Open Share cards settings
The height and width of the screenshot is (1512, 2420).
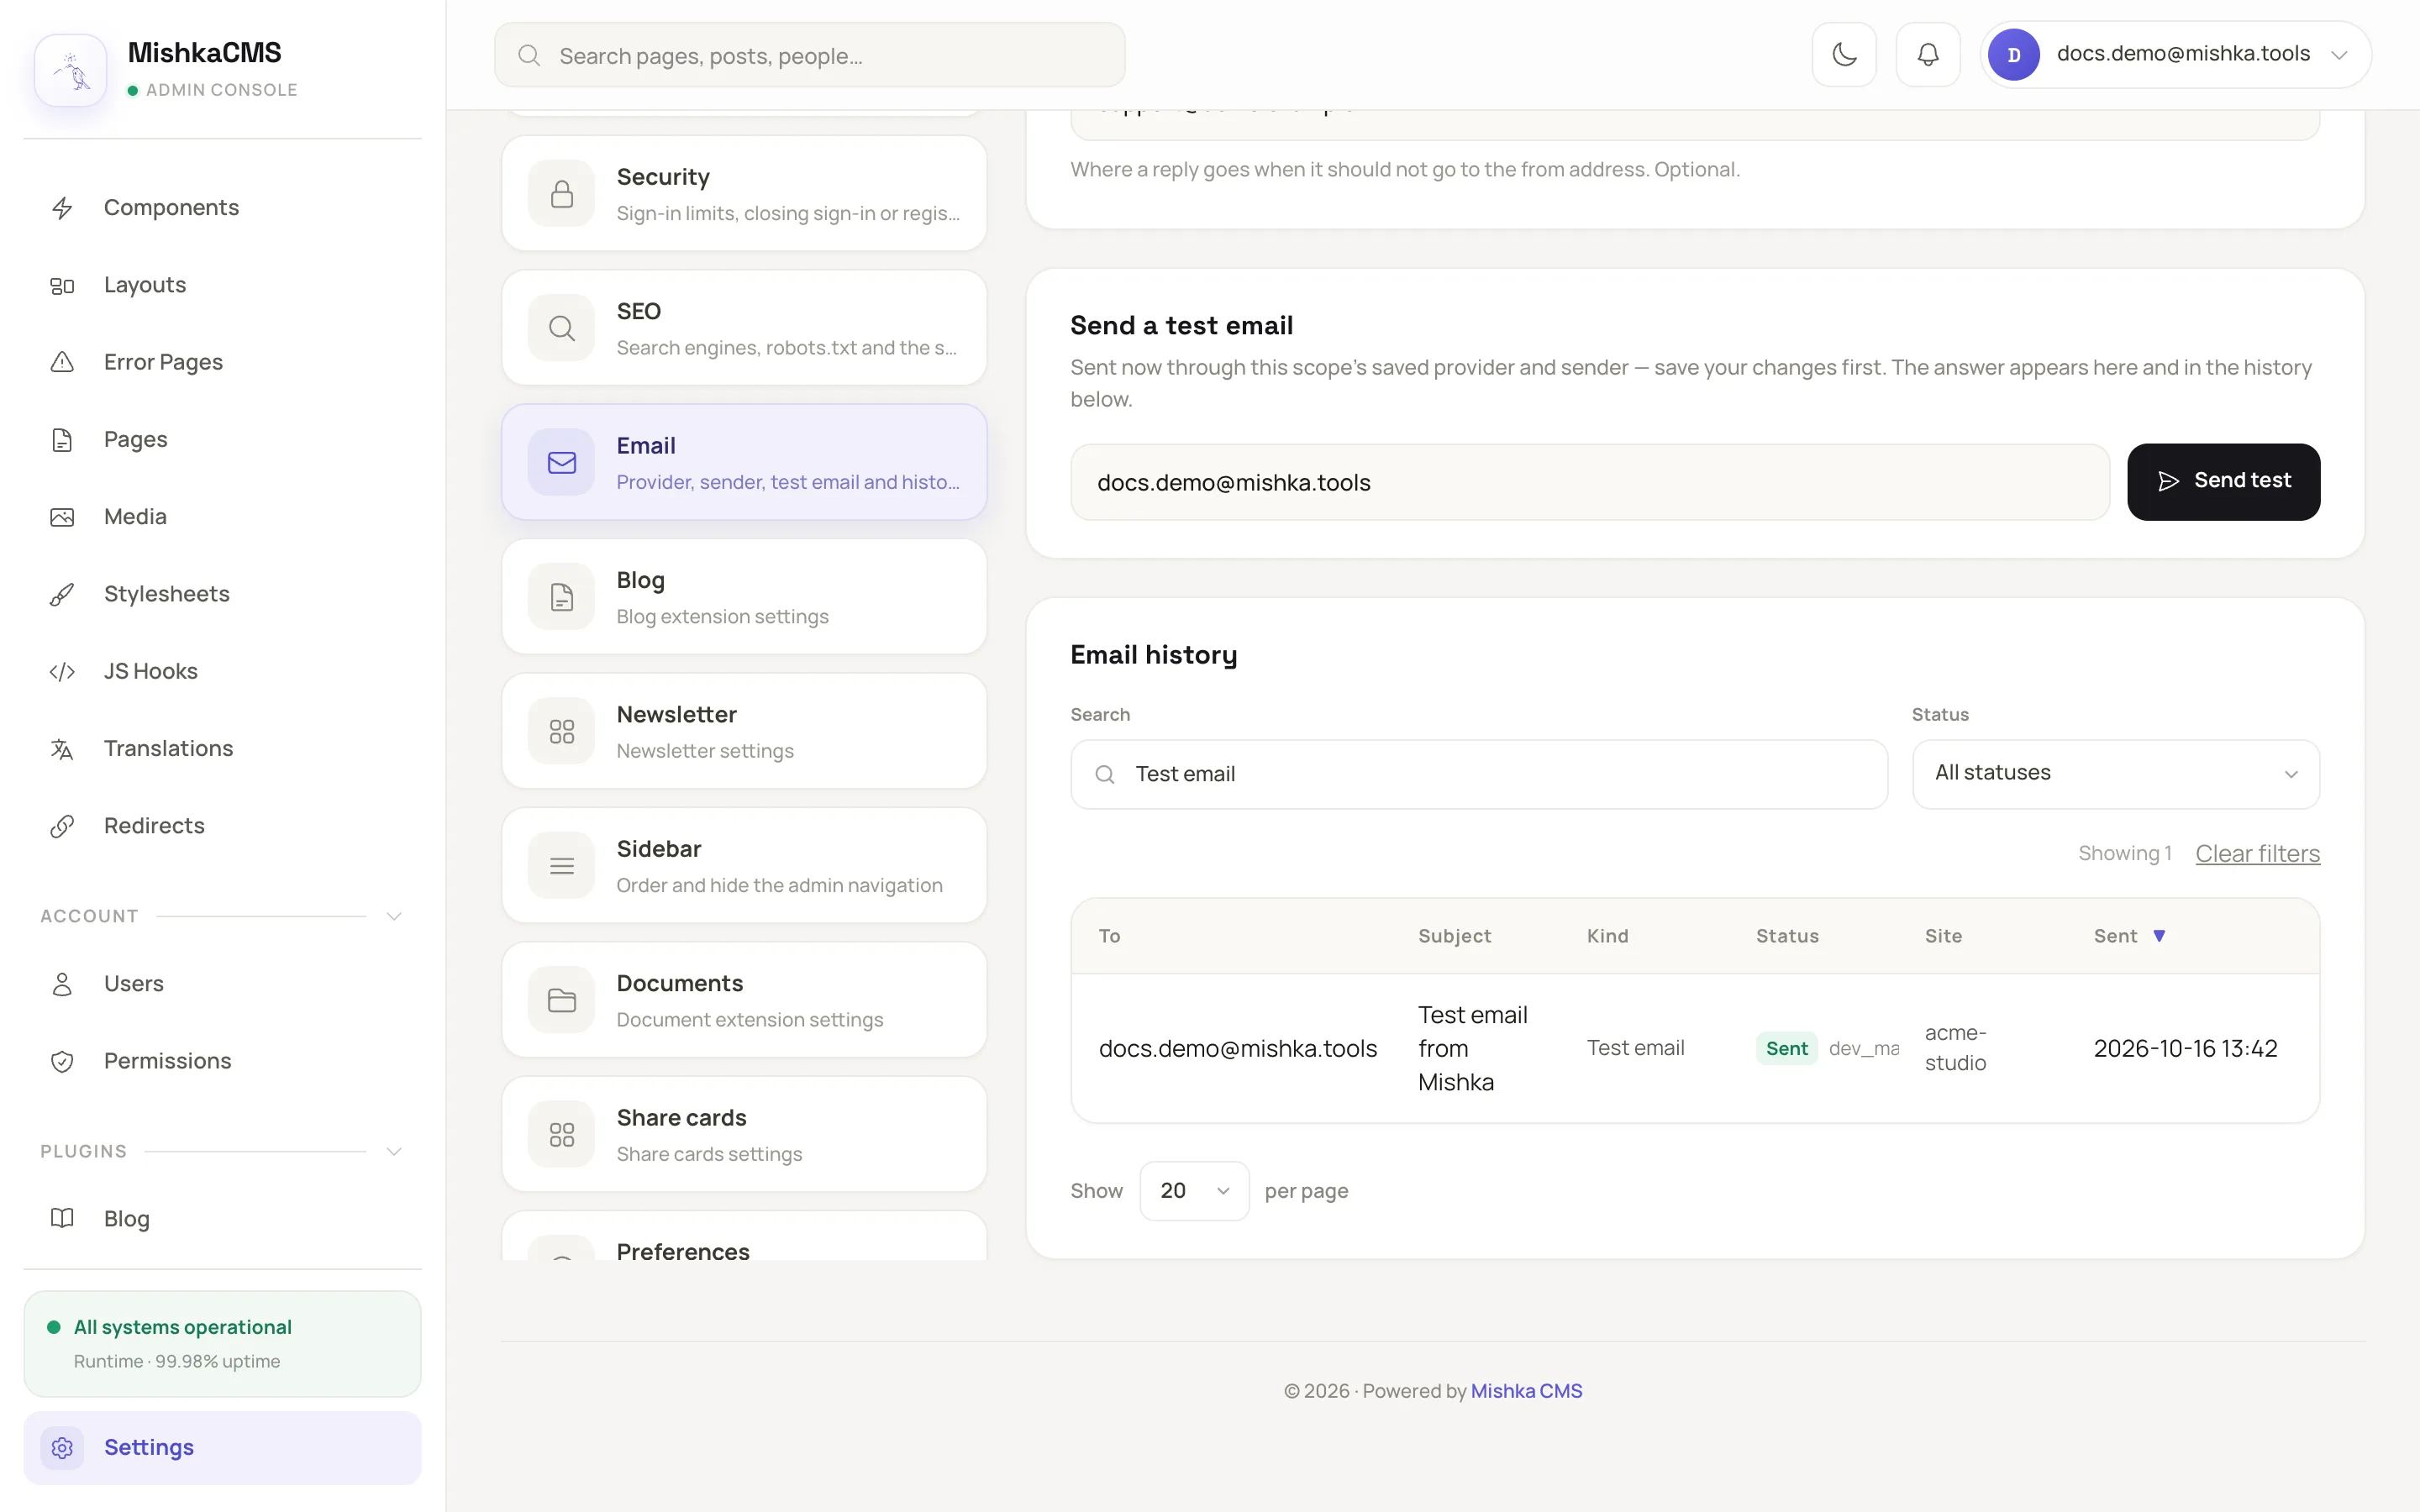click(744, 1134)
